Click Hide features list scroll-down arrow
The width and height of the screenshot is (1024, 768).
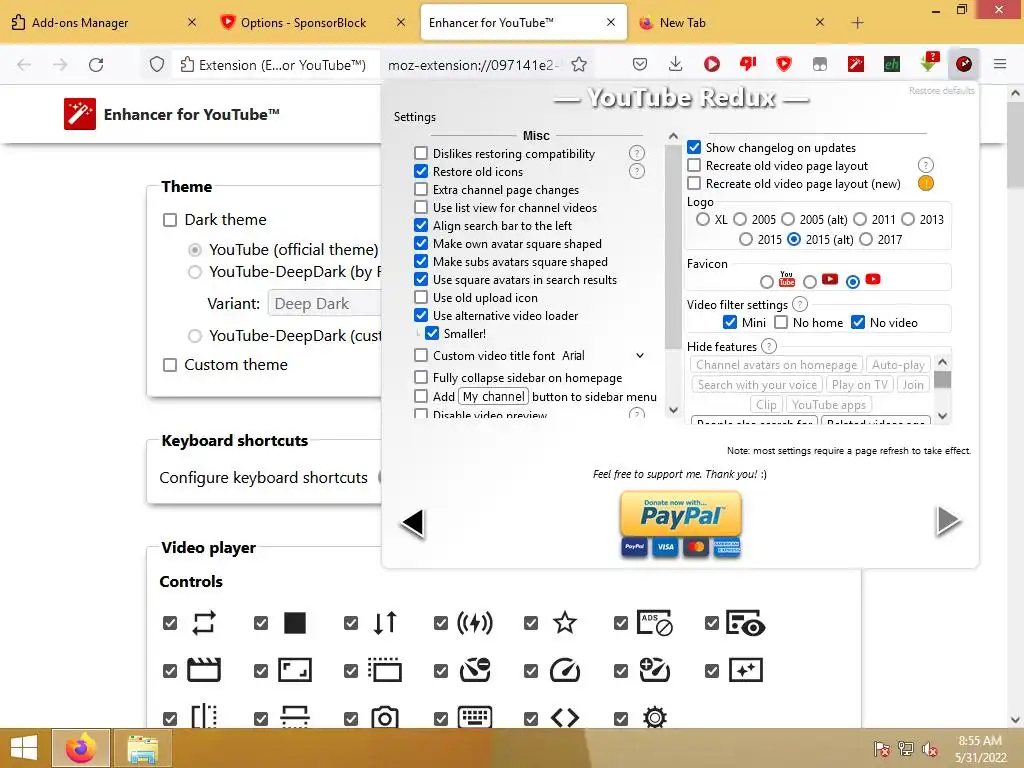click(x=942, y=415)
